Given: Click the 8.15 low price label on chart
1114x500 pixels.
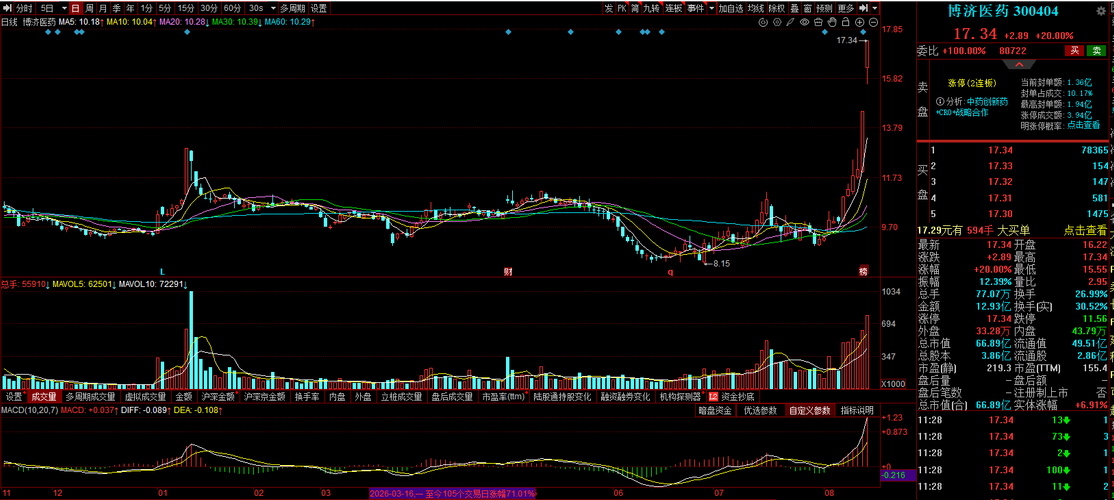Looking at the screenshot, I should click(721, 263).
